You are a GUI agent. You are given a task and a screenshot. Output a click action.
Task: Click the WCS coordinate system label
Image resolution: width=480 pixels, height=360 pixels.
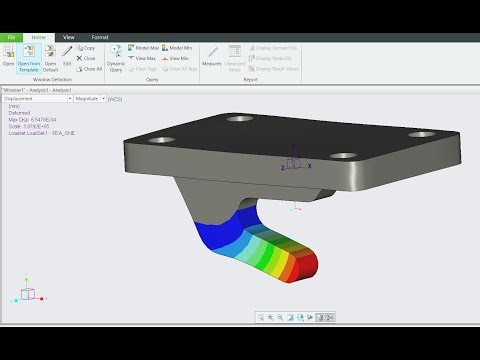point(115,99)
